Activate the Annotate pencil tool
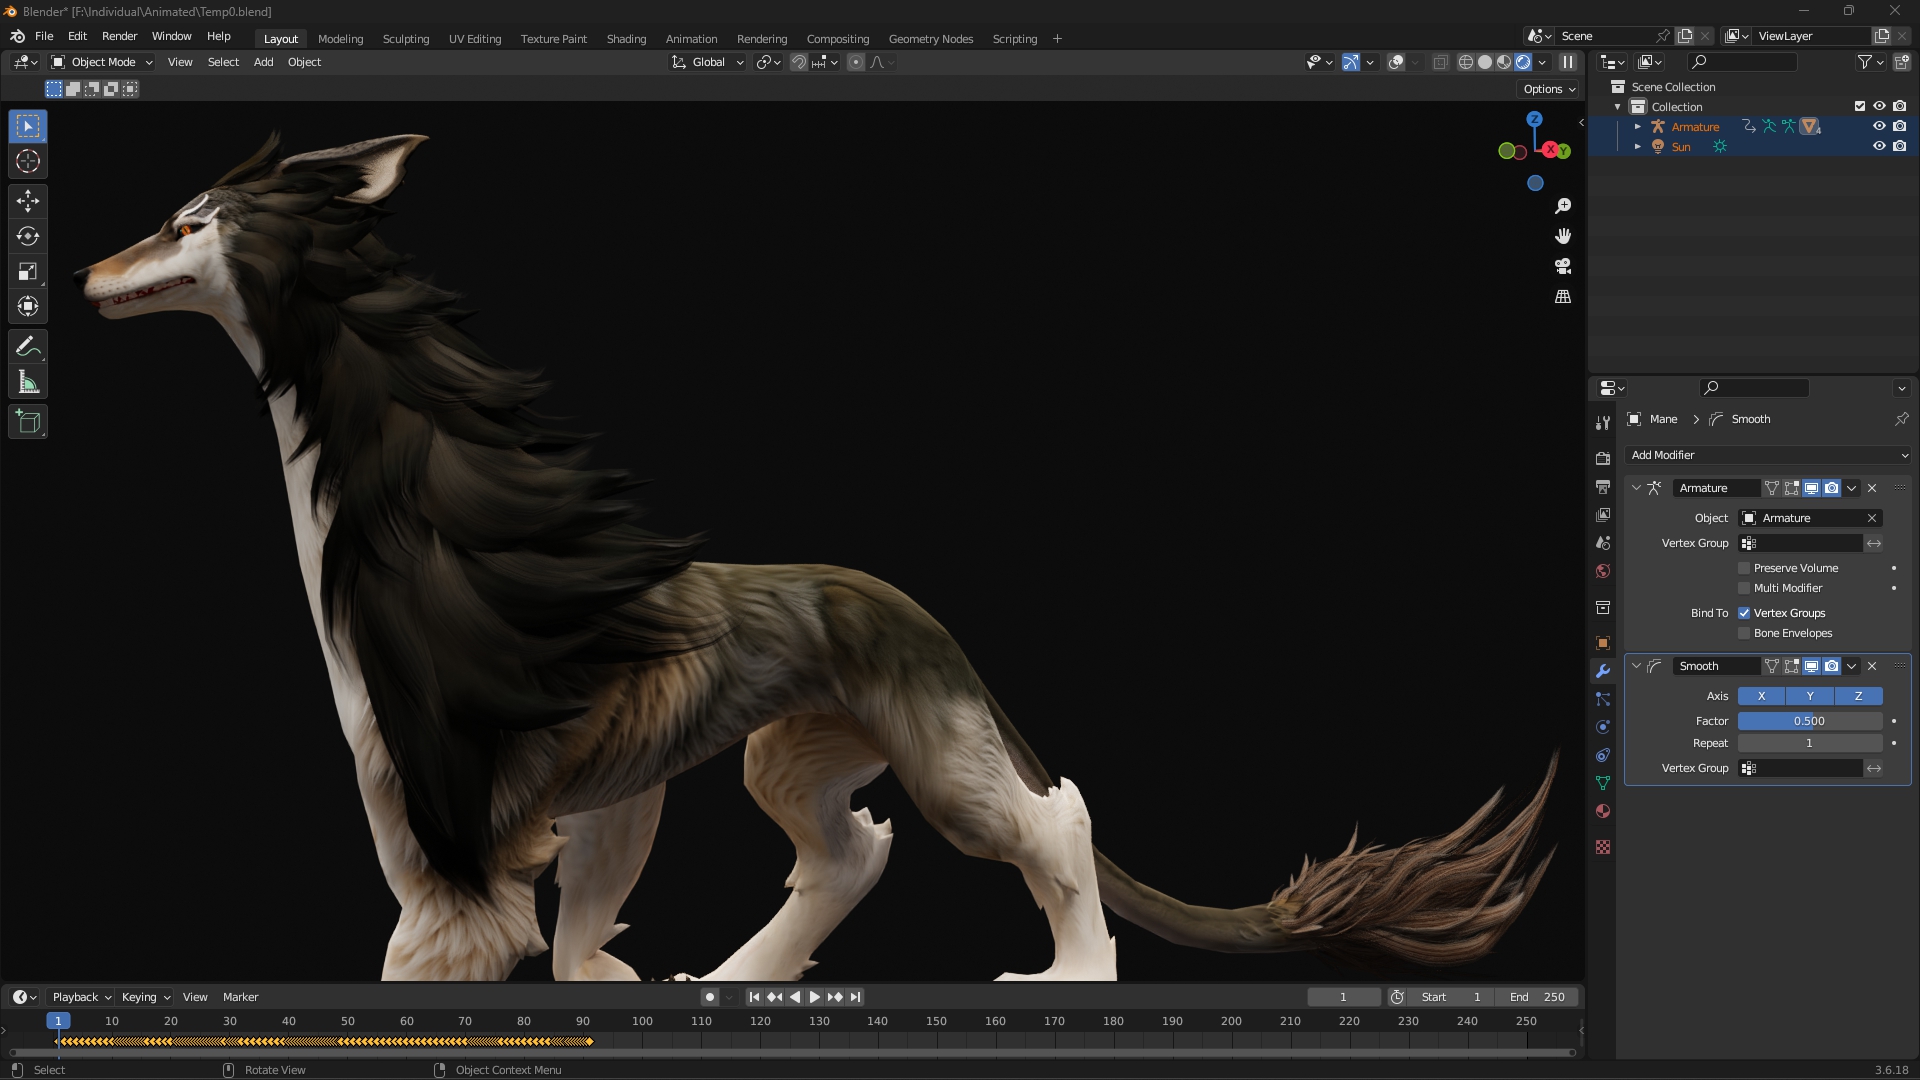Image resolution: width=1920 pixels, height=1080 pixels. click(x=28, y=347)
